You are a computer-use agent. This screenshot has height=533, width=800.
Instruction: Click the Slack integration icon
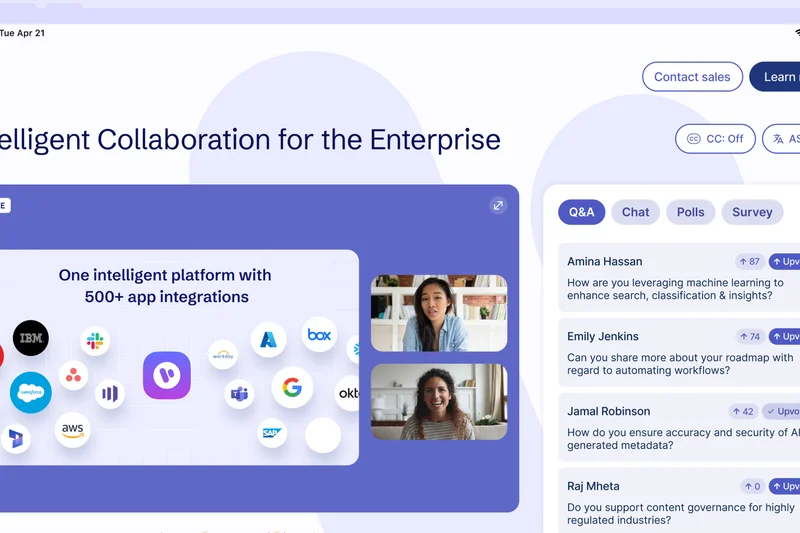(x=95, y=342)
